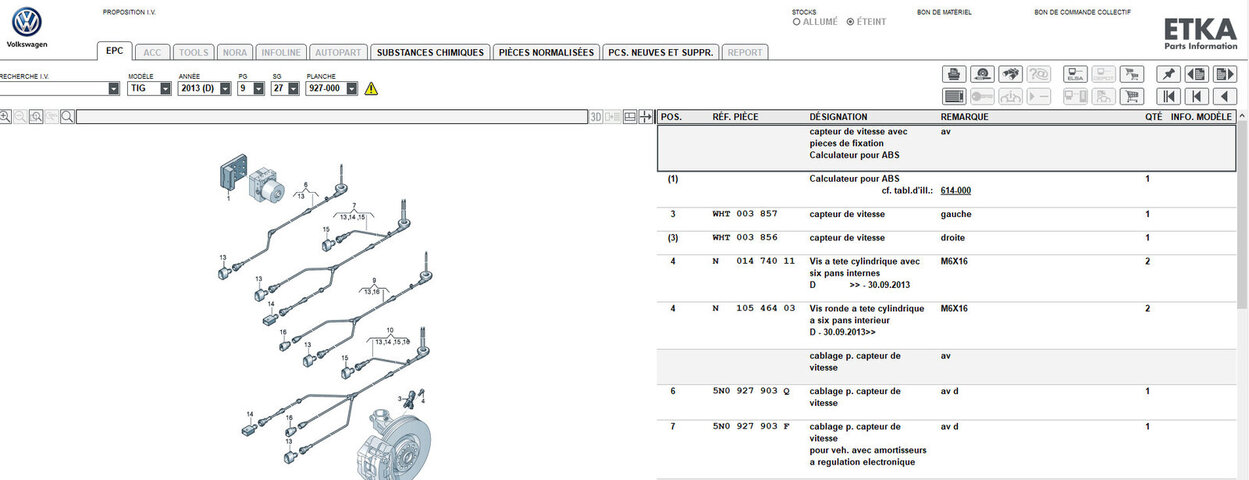The height and width of the screenshot is (480, 1249).
Task: Open the PIÈCES NORMALISÉES tab
Action: (546, 52)
